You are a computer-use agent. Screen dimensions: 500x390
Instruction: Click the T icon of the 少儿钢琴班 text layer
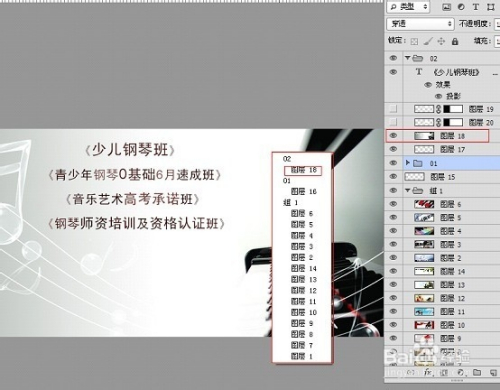coord(419,72)
